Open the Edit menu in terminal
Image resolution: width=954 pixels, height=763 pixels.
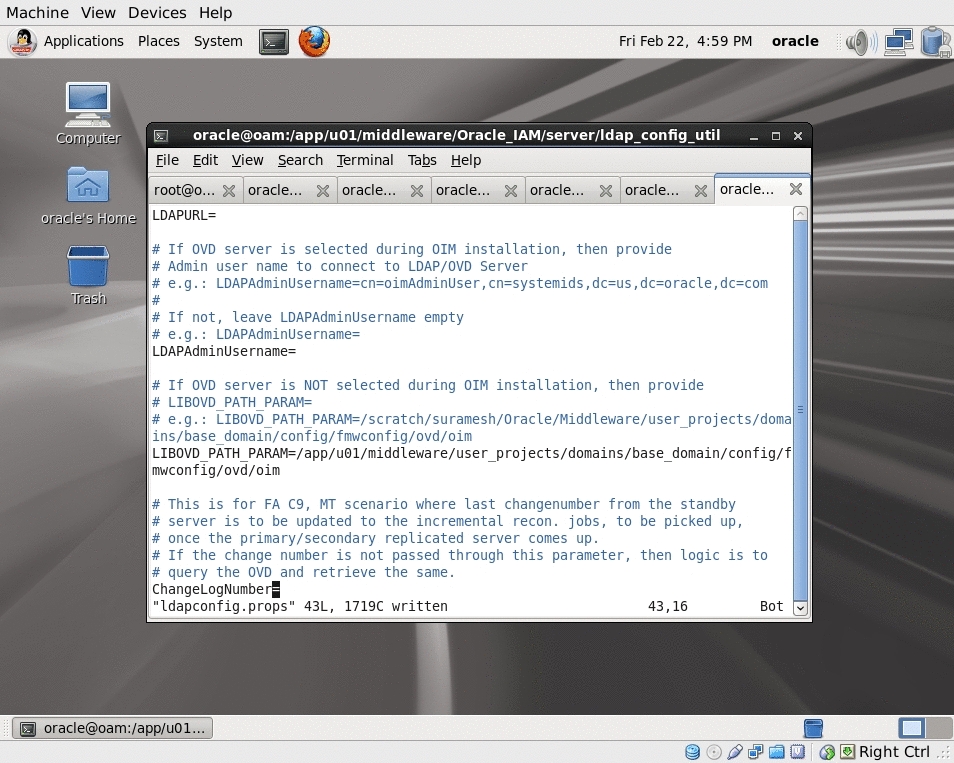pyautogui.click(x=206, y=160)
